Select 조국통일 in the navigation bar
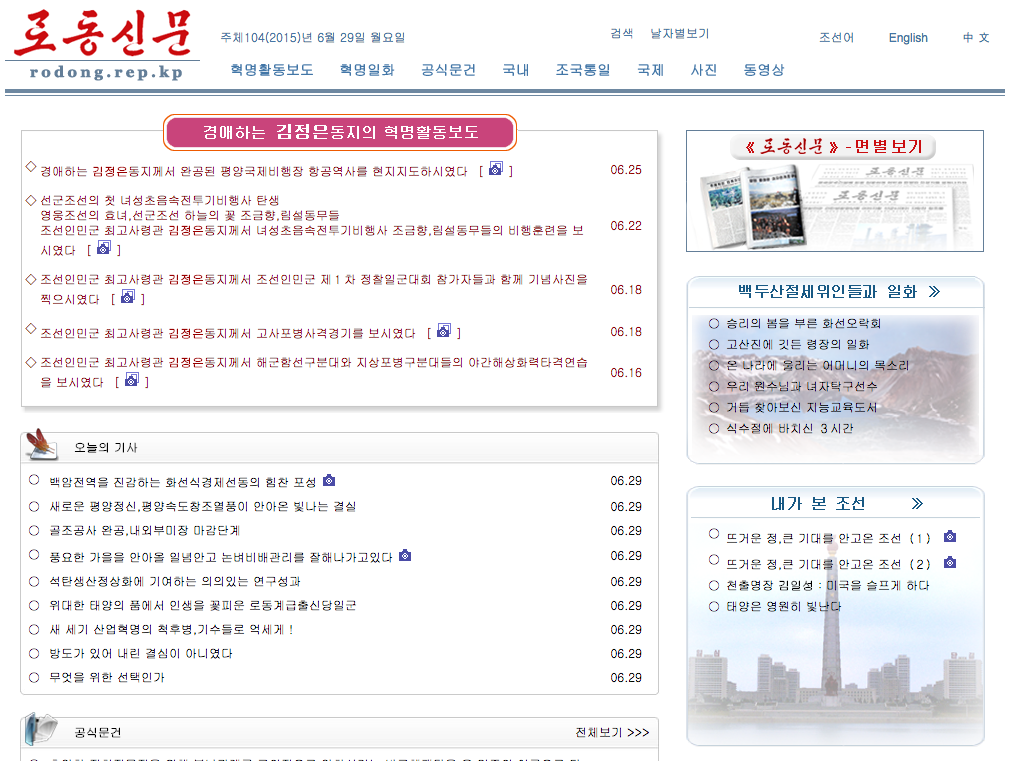This screenshot has height=761, width=1012. coord(583,70)
